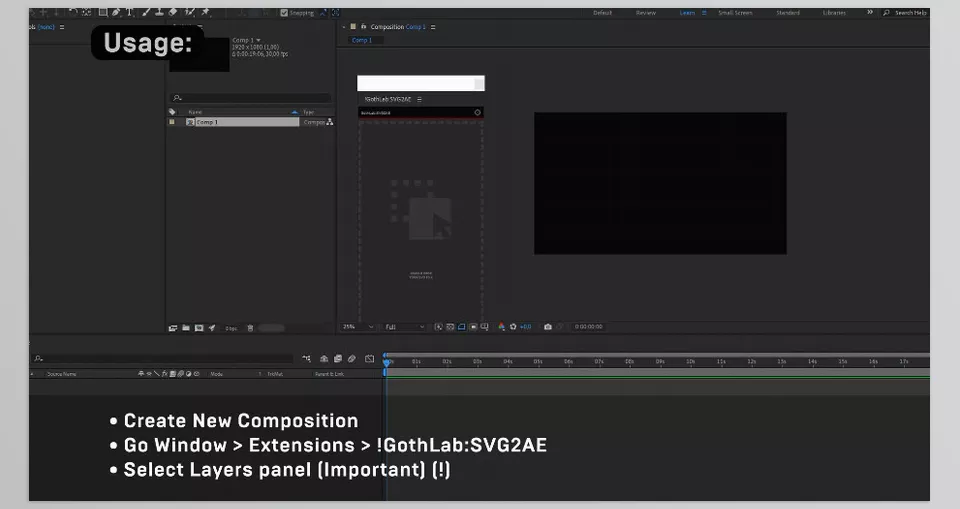
Task: Click the timeline layer search field
Action: point(162,359)
